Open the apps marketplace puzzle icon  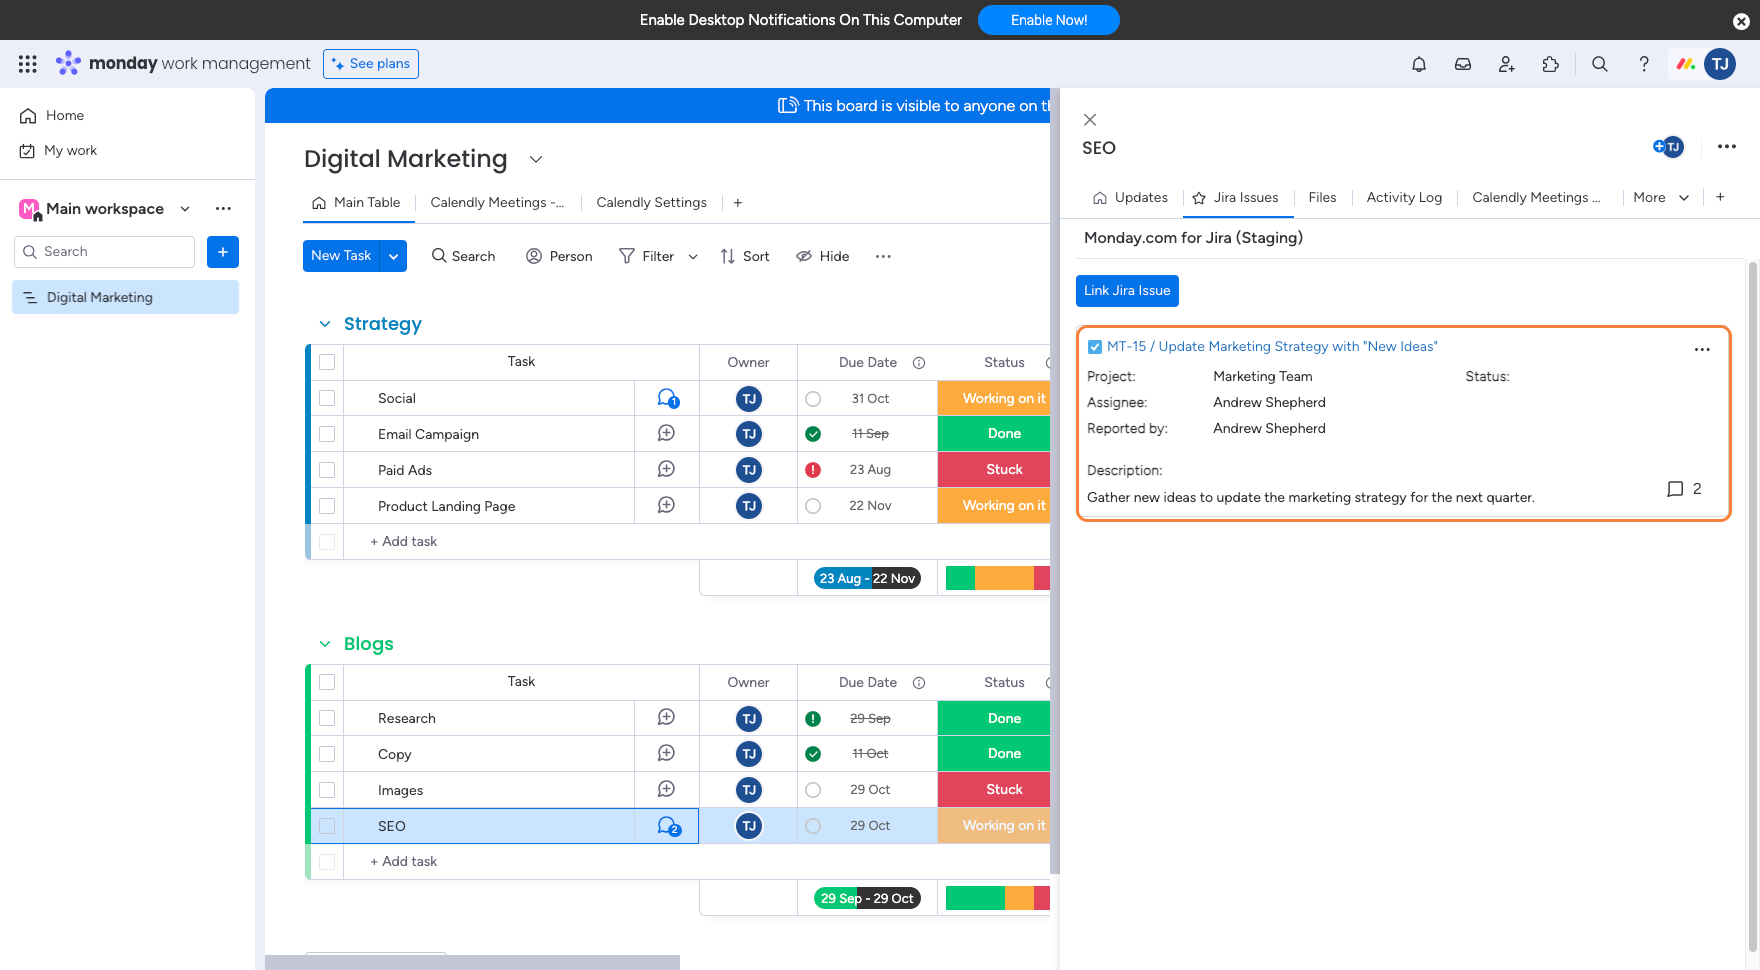[x=1550, y=64]
